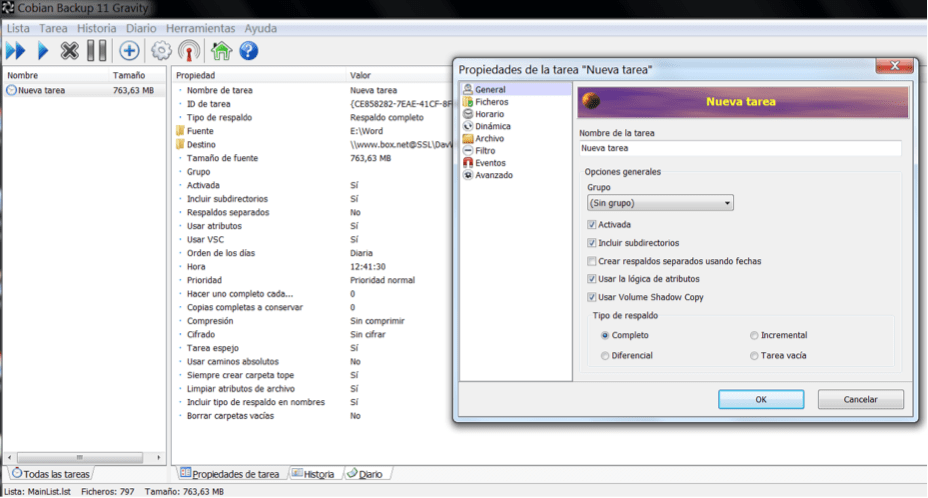
Task: Add new task with plus icon
Action: click(x=129, y=51)
